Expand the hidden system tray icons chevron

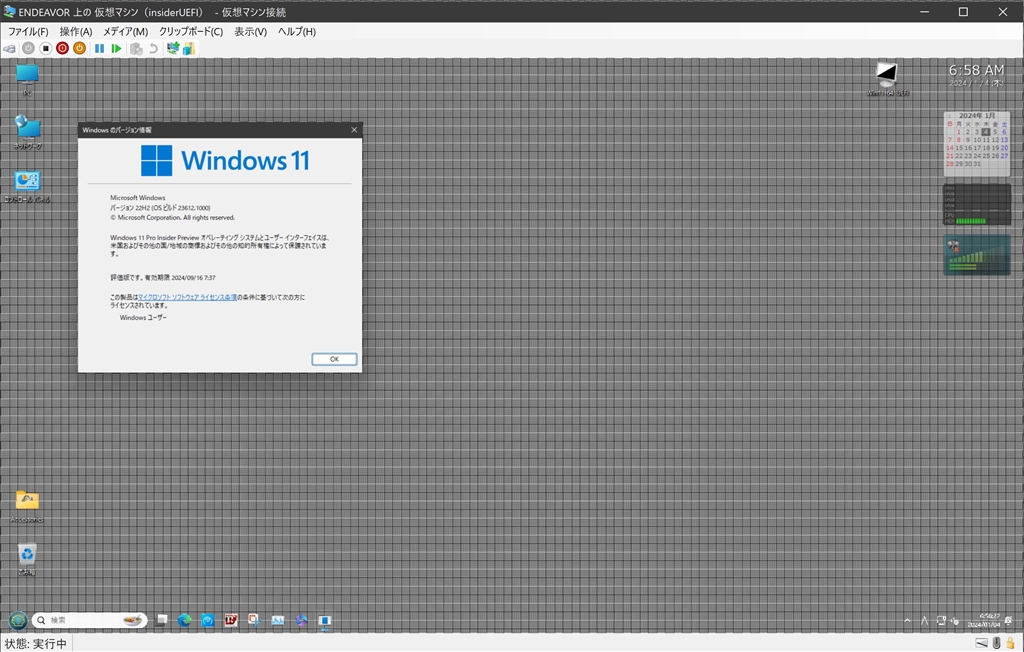[907, 621]
